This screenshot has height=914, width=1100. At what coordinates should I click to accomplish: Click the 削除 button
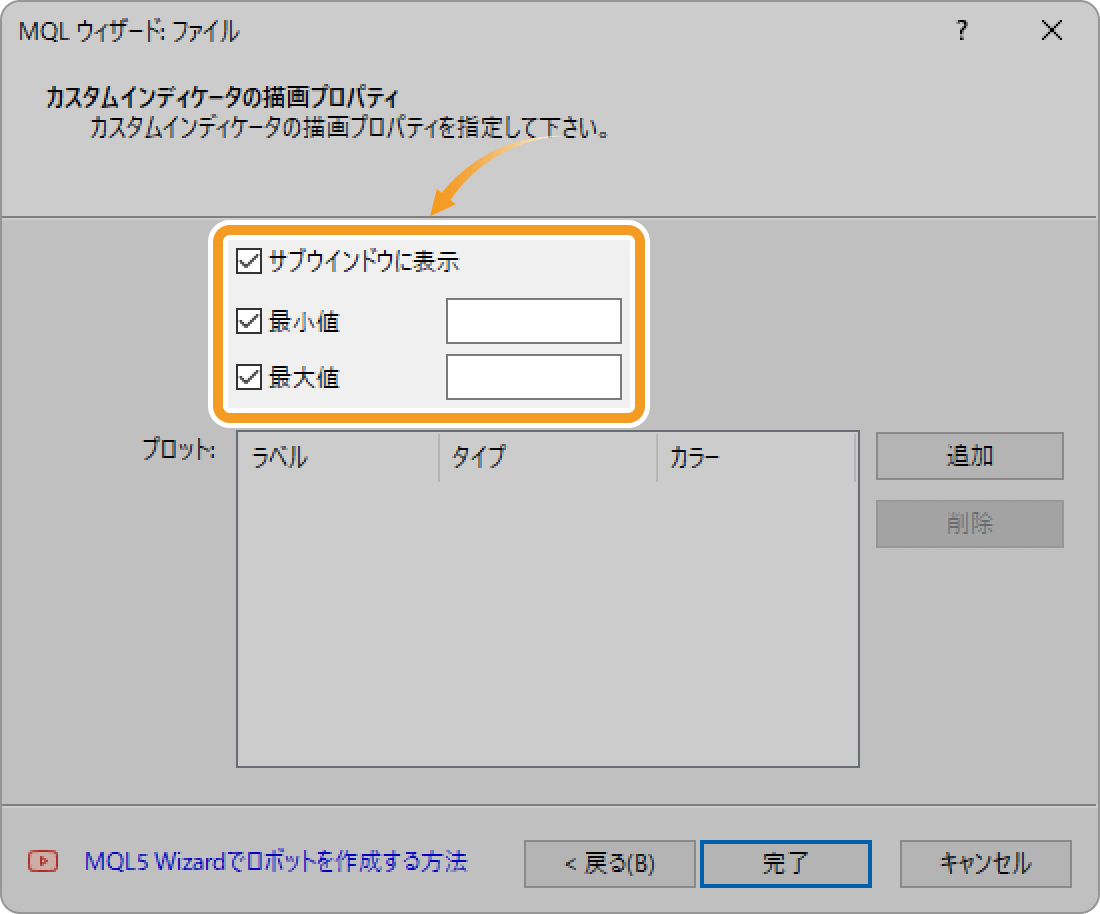pyautogui.click(x=970, y=523)
